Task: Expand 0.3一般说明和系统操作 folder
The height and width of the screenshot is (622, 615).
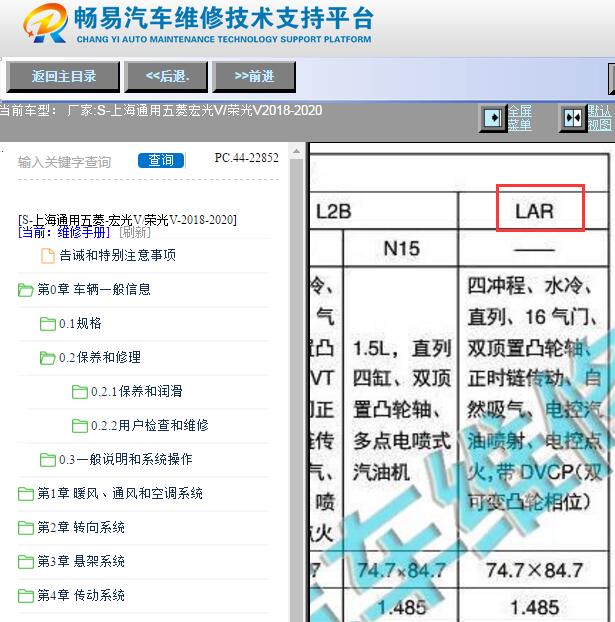Action: pos(126,459)
